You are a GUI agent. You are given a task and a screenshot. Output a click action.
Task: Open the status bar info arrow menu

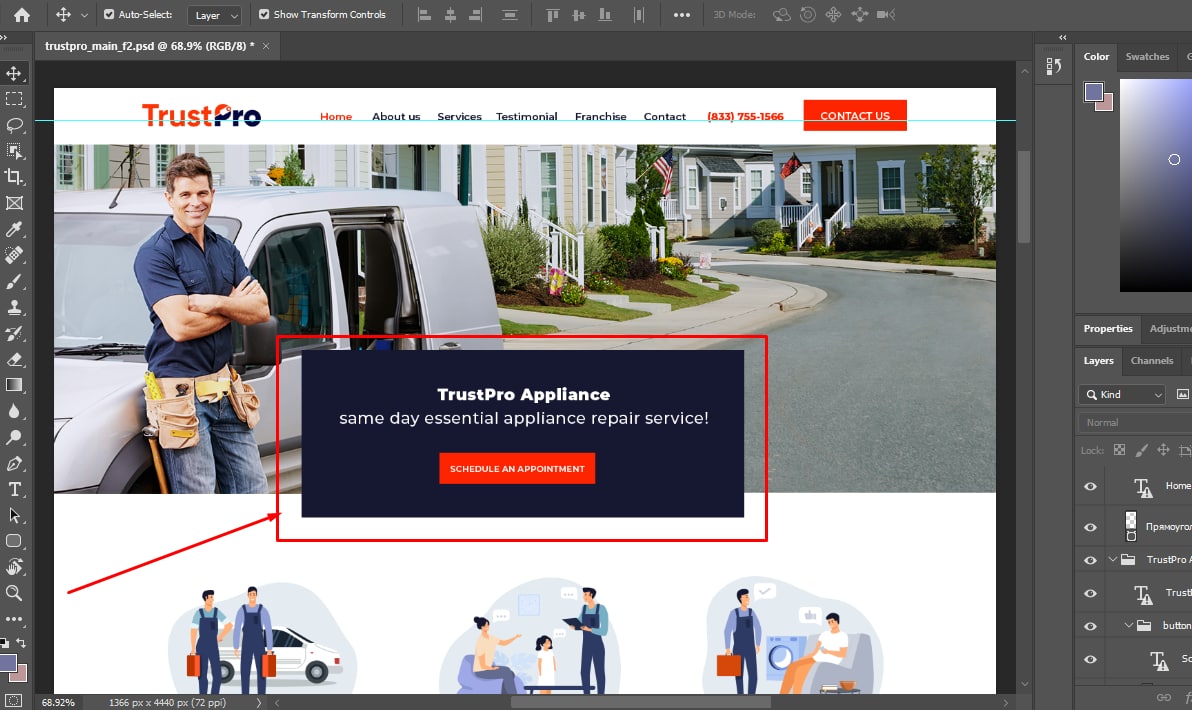pos(258,702)
